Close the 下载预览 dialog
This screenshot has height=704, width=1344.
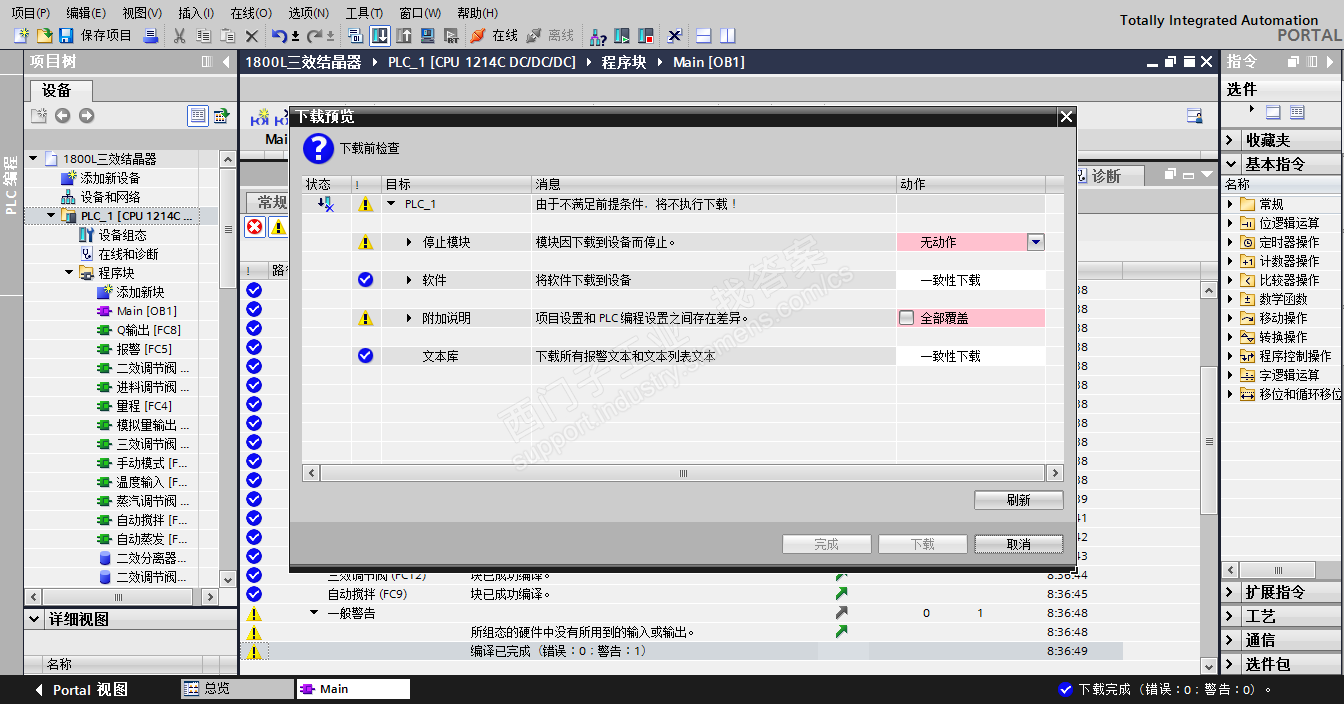[x=1066, y=117]
